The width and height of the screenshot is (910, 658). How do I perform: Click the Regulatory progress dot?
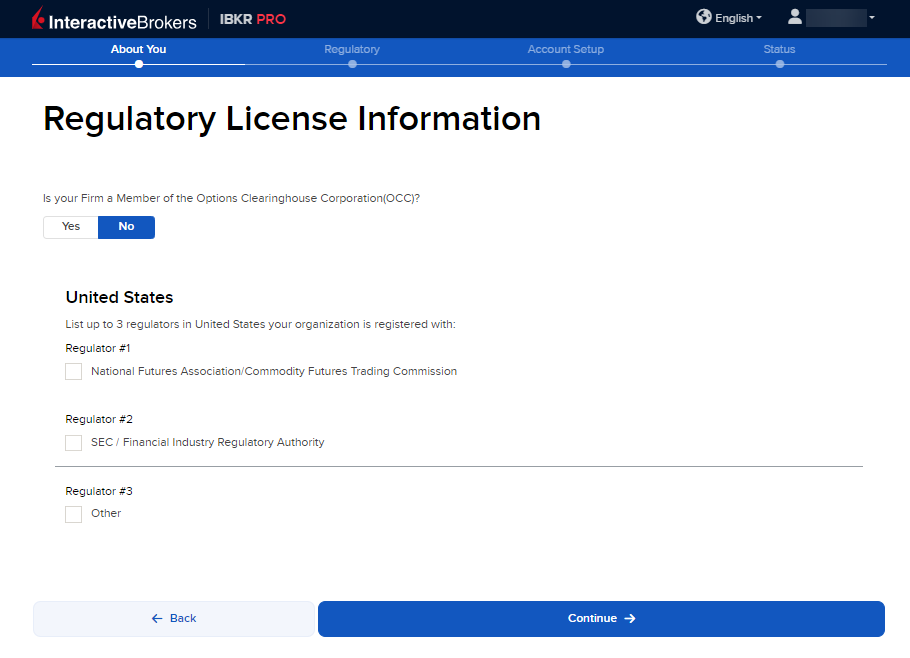(x=352, y=64)
